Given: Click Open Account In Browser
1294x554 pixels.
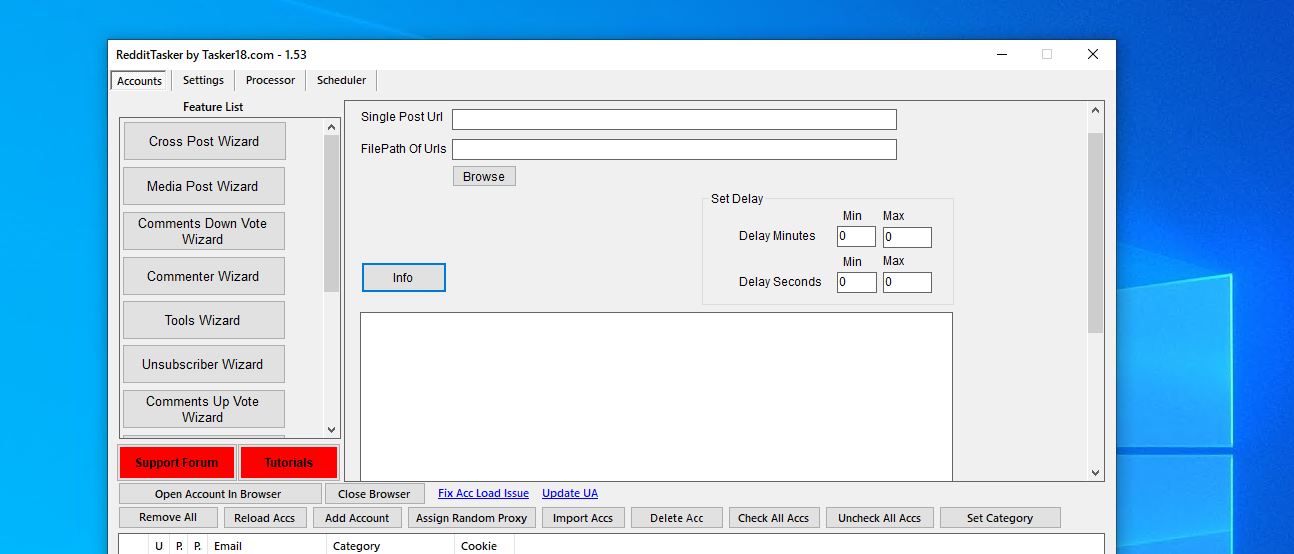Looking at the screenshot, I should [x=220, y=494].
